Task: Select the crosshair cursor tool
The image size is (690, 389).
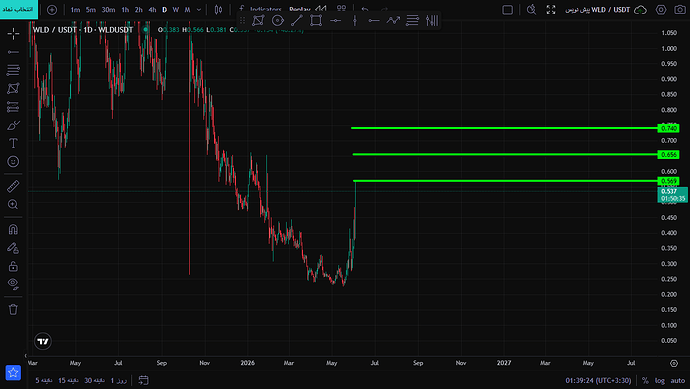Action: click(x=13, y=33)
